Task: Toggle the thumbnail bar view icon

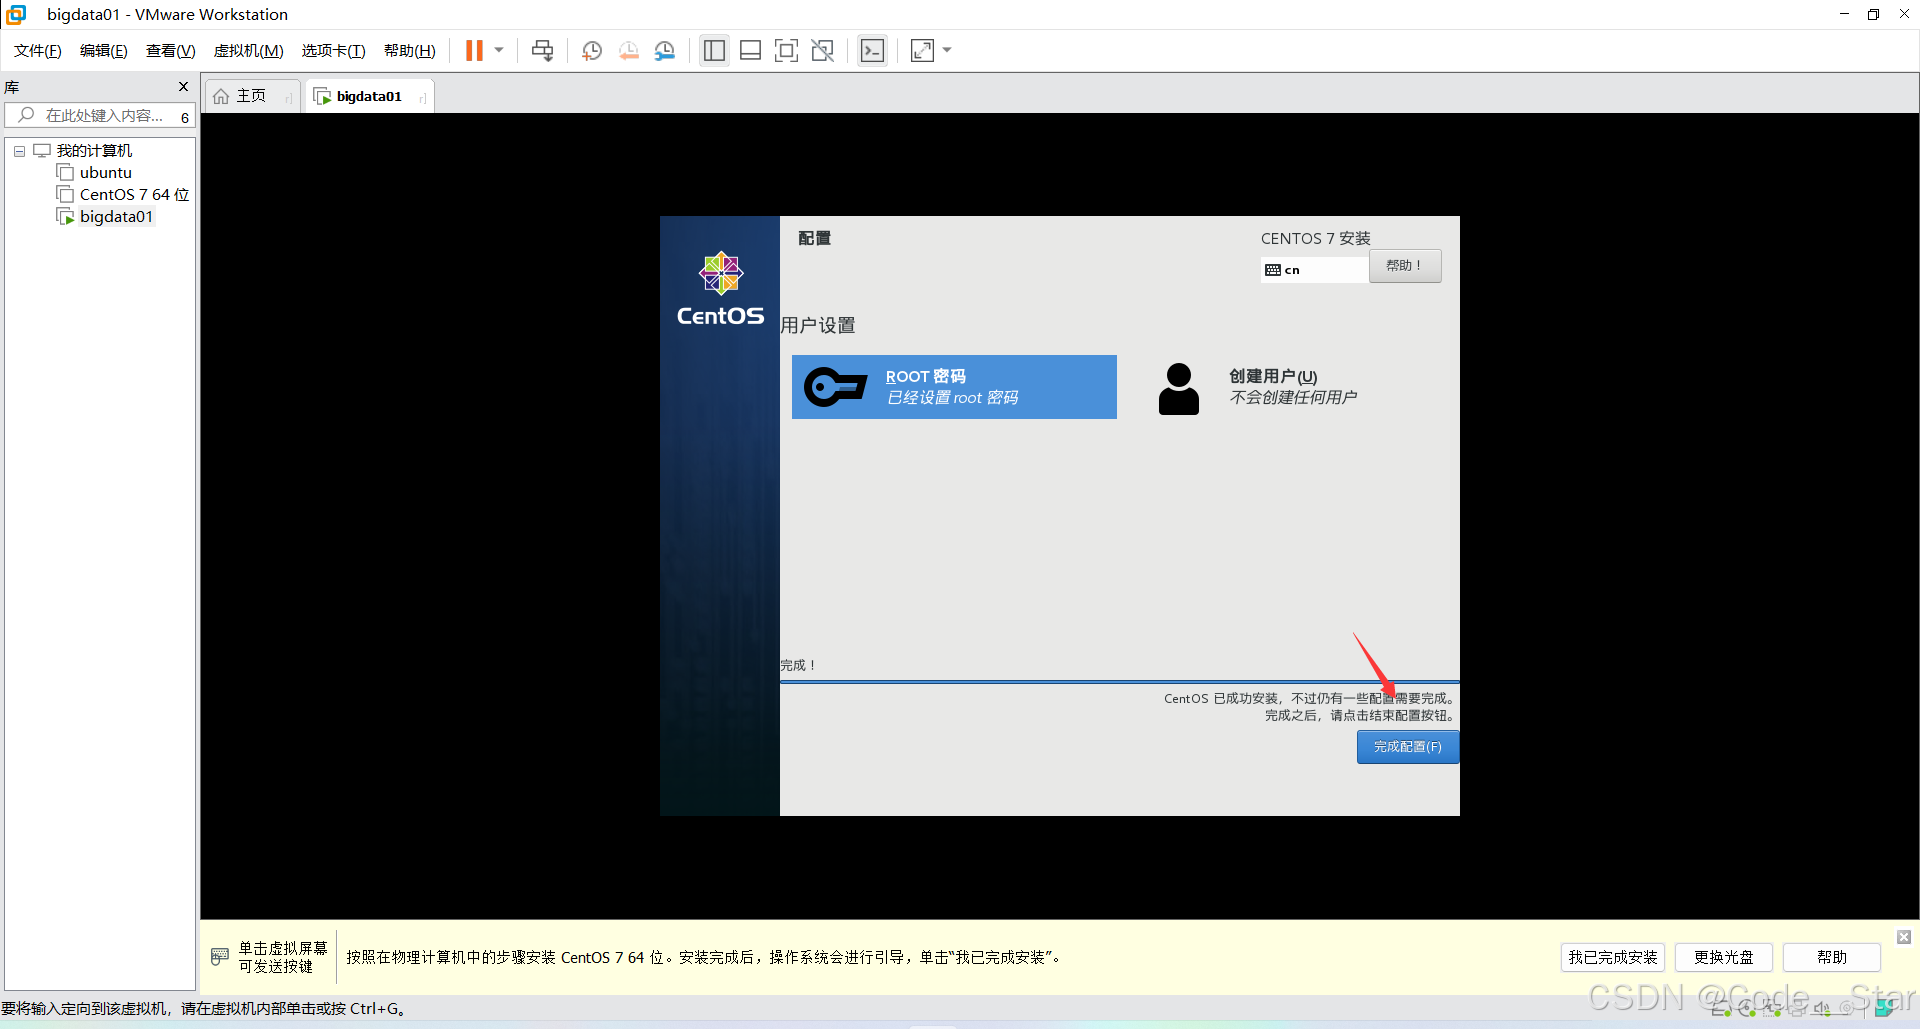Action: tap(750, 50)
